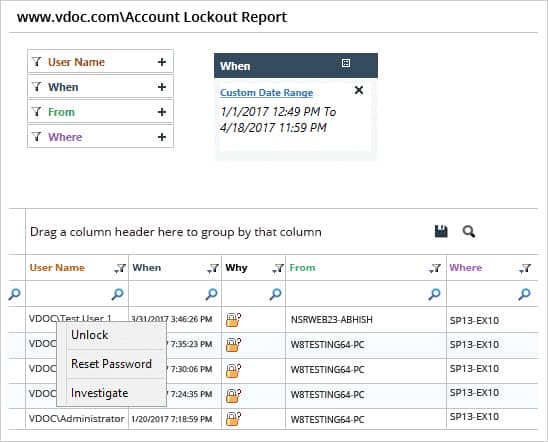
Task: Click the plus icon next to User Name filter
Action: (161, 62)
